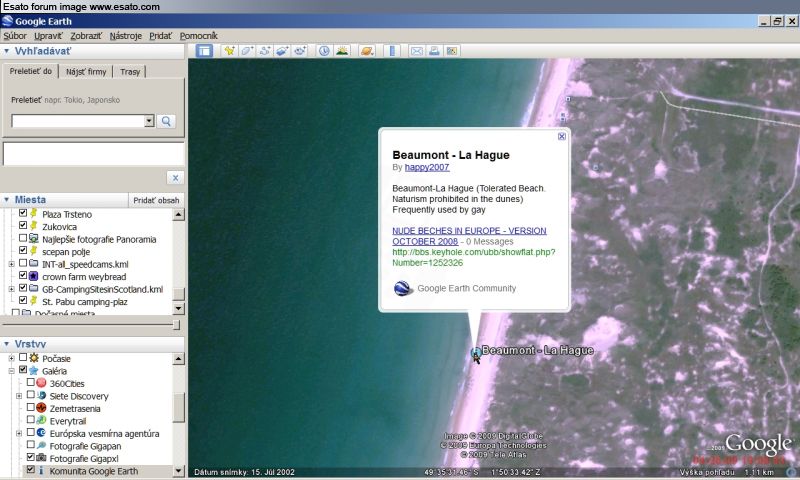Viewport: 800px width, 480px height.
Task: Click the Zemetrasenia earthquake icon
Action: 41,408
